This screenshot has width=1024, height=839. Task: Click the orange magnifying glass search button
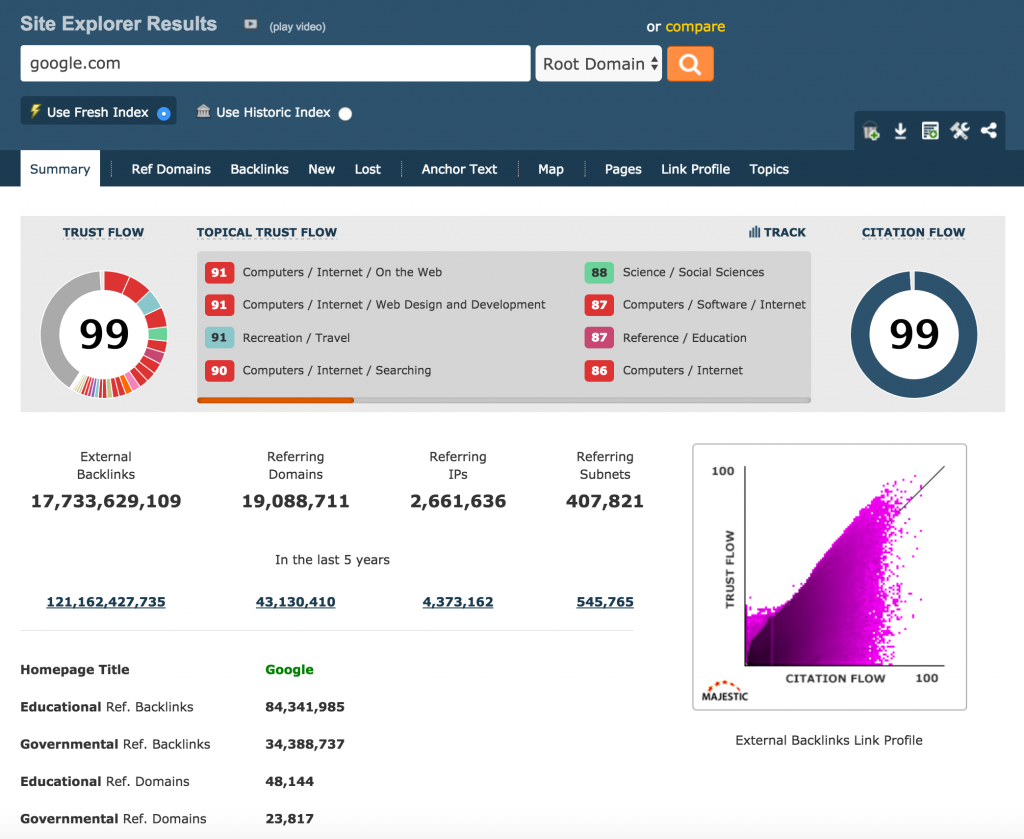[690, 64]
